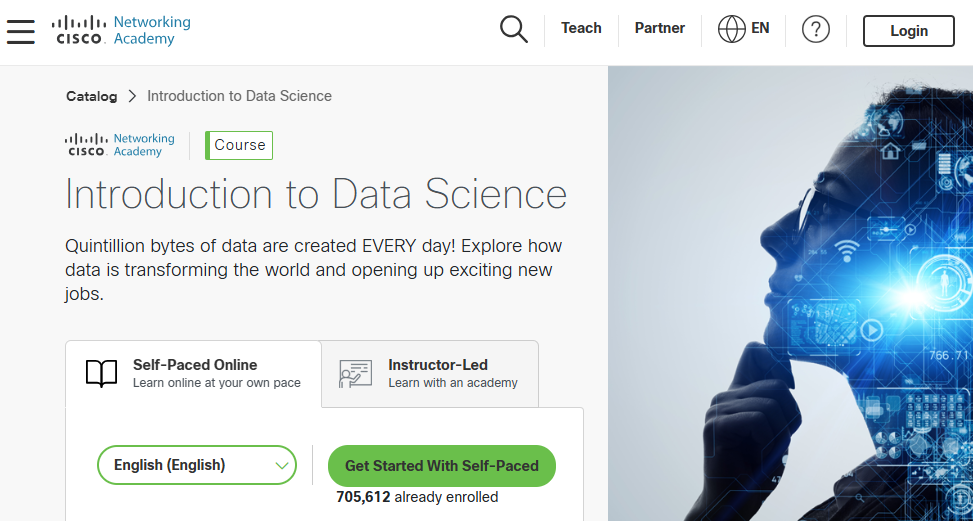
Task: Open the Teach menu item
Action: point(581,29)
